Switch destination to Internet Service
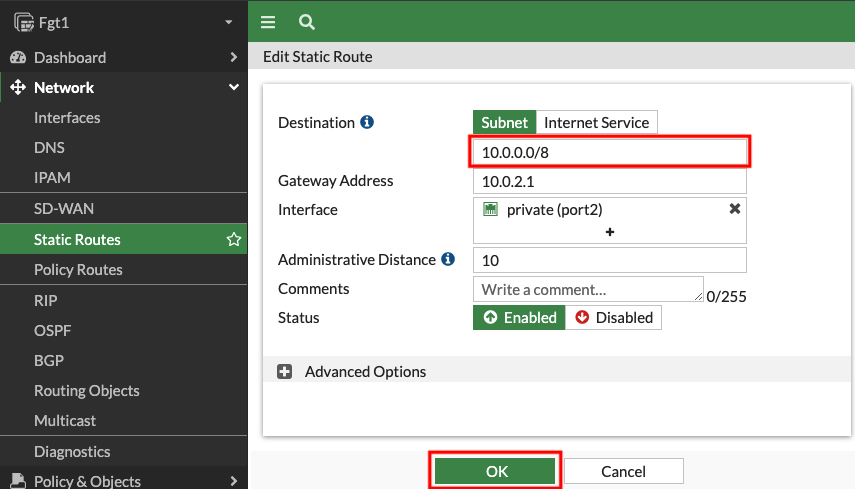The height and width of the screenshot is (489, 855). coord(597,122)
